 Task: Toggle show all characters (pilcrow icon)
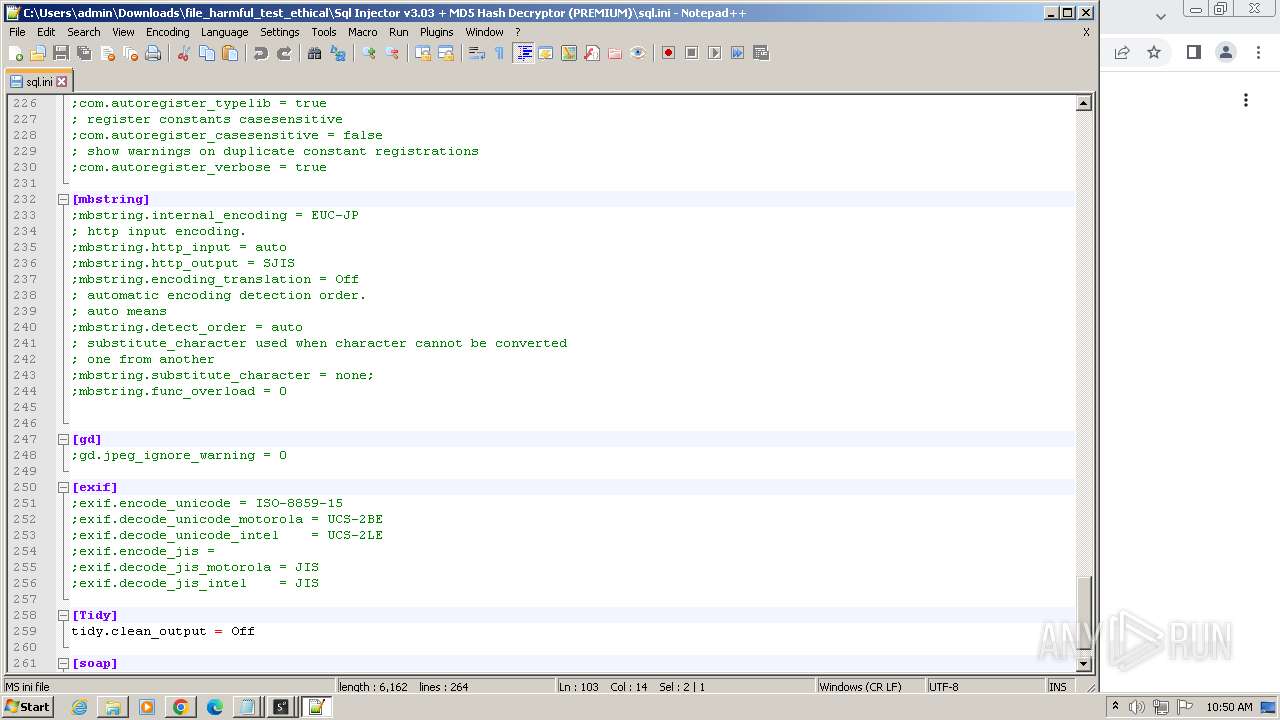pos(500,53)
